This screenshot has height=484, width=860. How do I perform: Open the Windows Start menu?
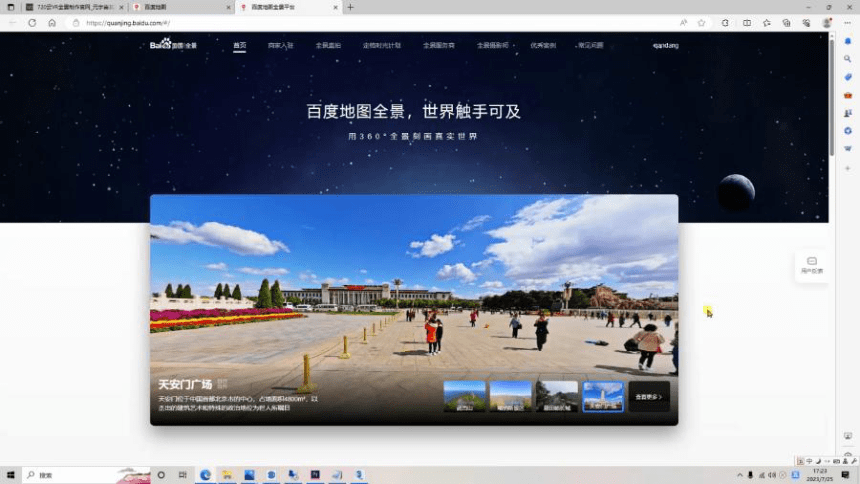pos(10,475)
